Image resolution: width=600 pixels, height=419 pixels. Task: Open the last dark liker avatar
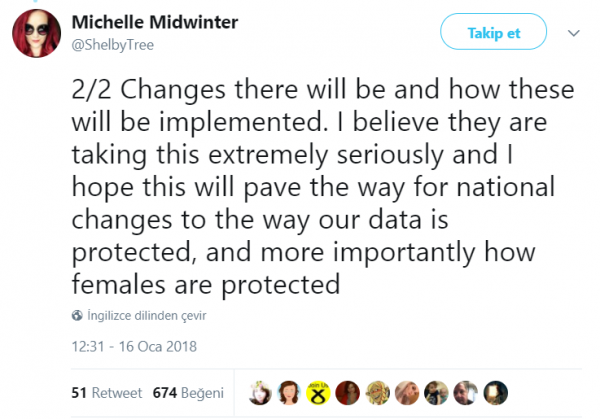[496, 393]
